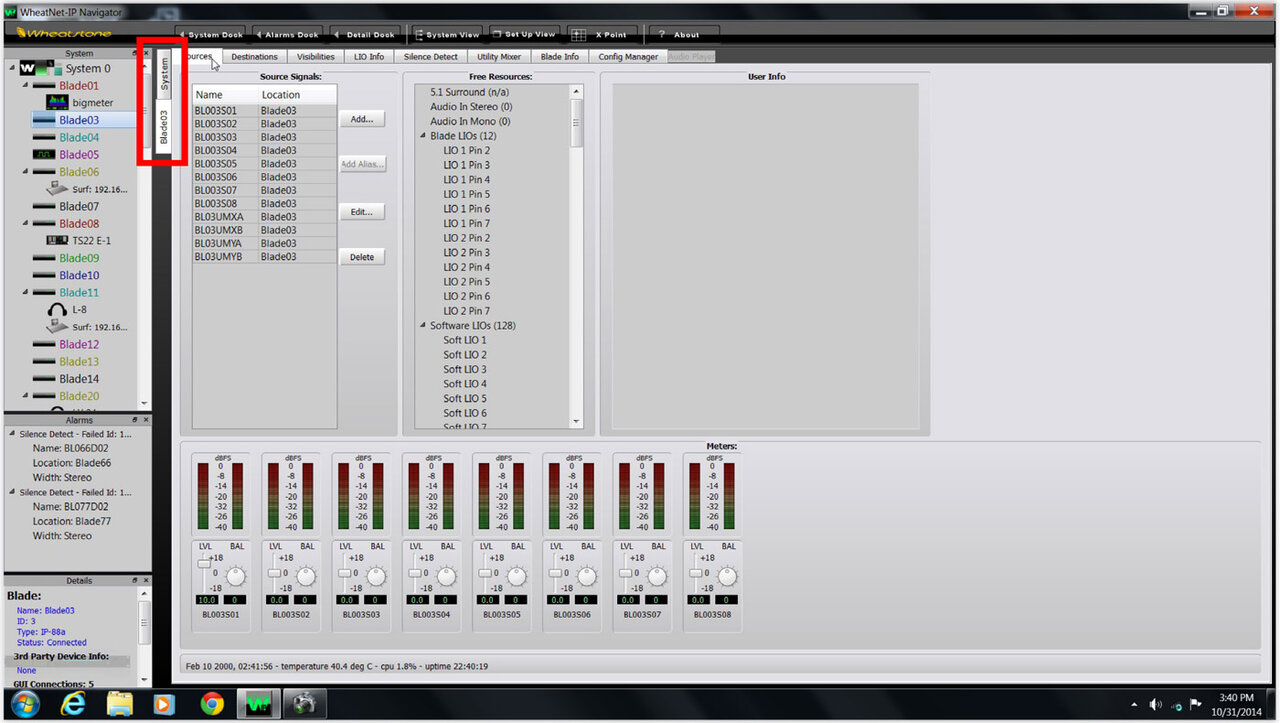Open X Point crosspoint grid view
The image size is (1280, 723).
point(602,34)
